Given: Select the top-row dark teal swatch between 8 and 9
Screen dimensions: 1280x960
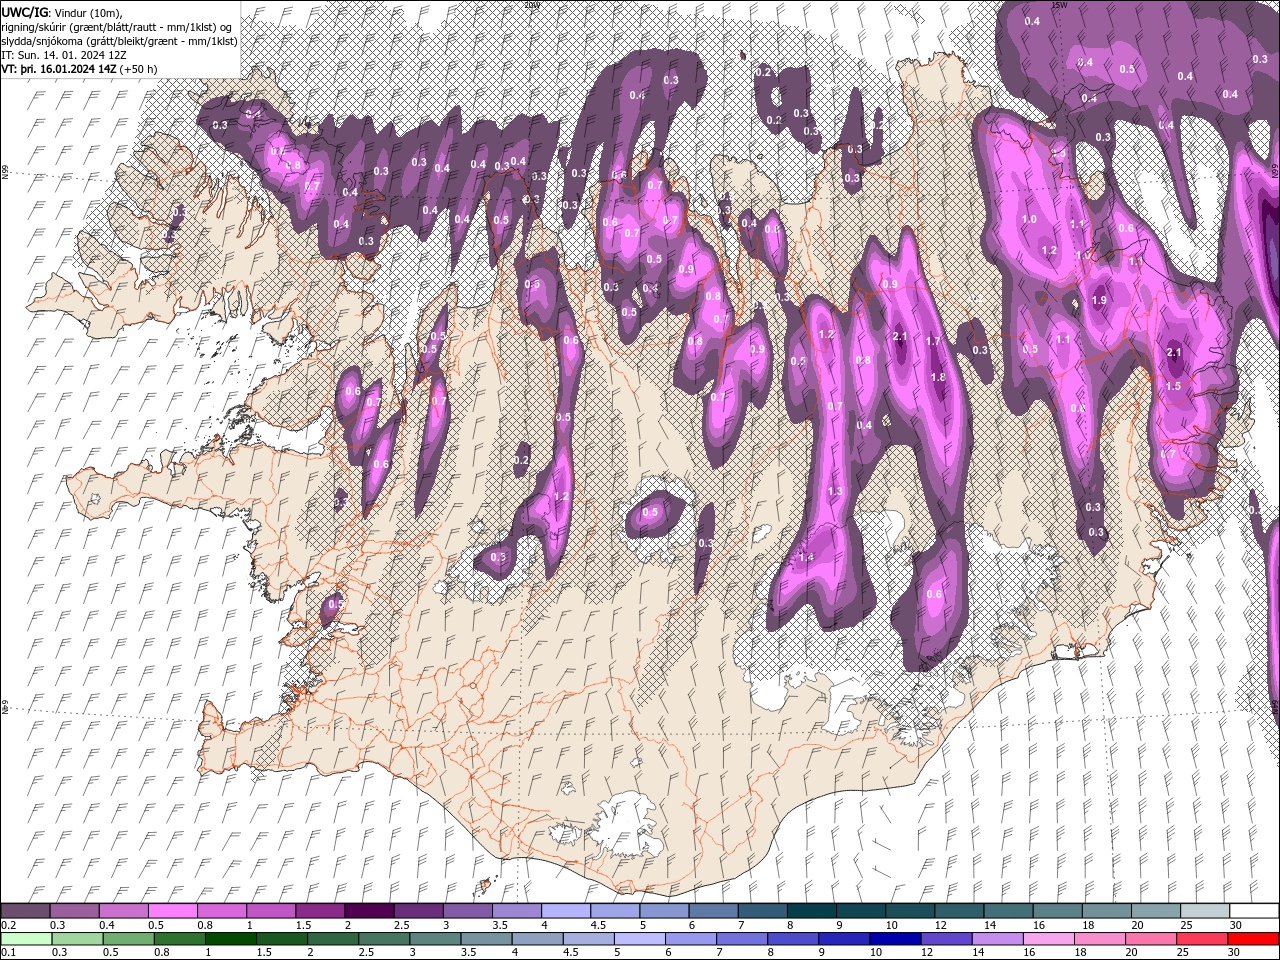Looking at the screenshot, I should [x=812, y=910].
